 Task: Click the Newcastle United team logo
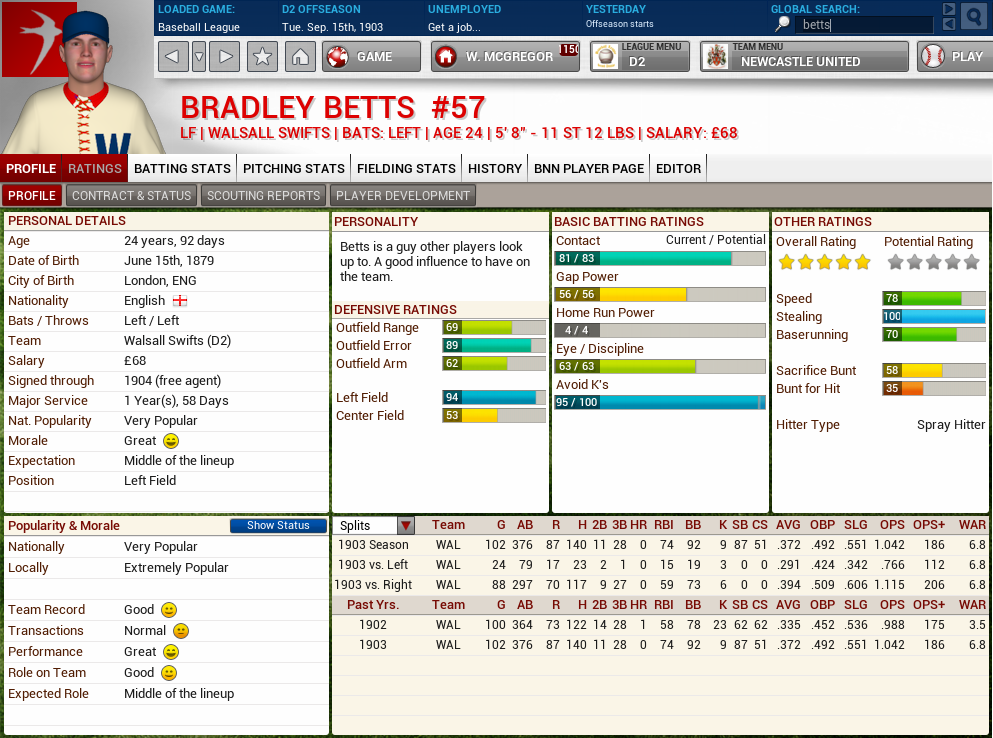[x=713, y=57]
